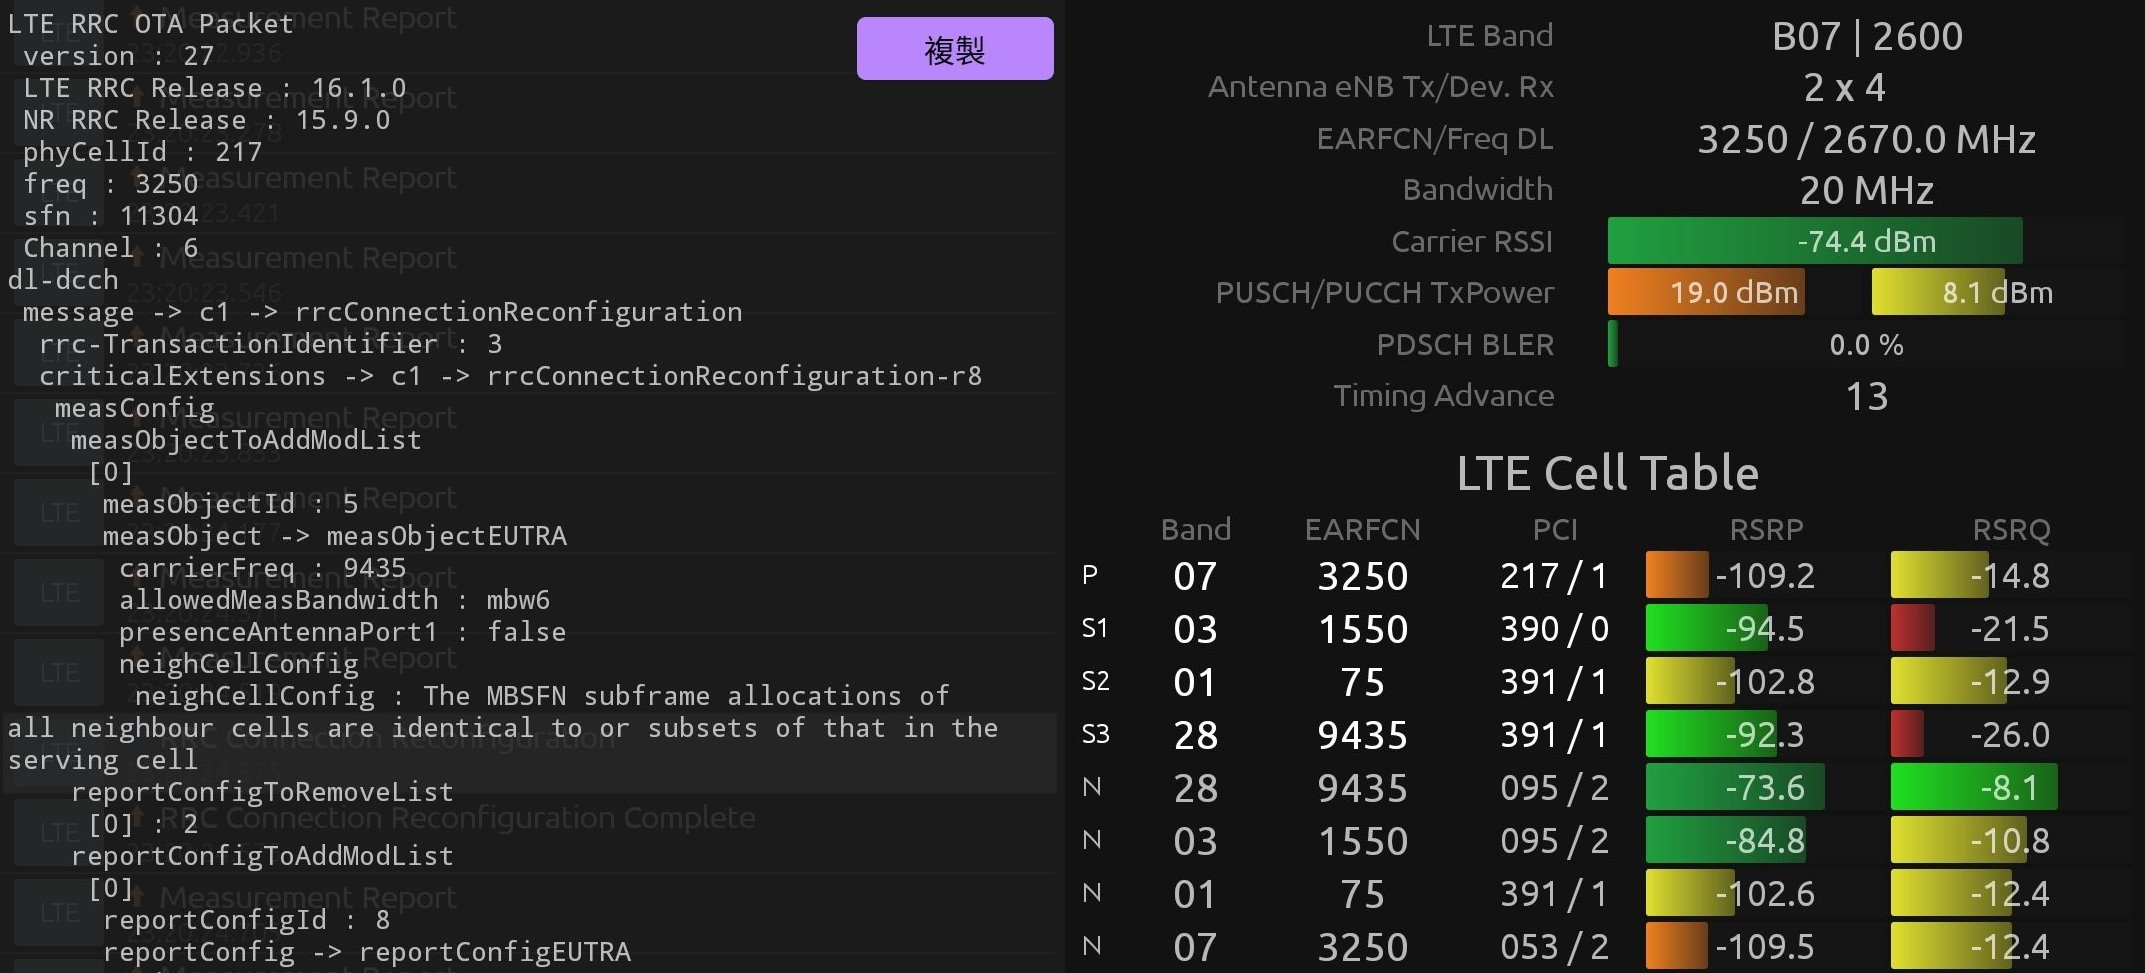The height and width of the screenshot is (973, 2145).
Task: Click the purple 複製 copy button
Action: (955, 48)
